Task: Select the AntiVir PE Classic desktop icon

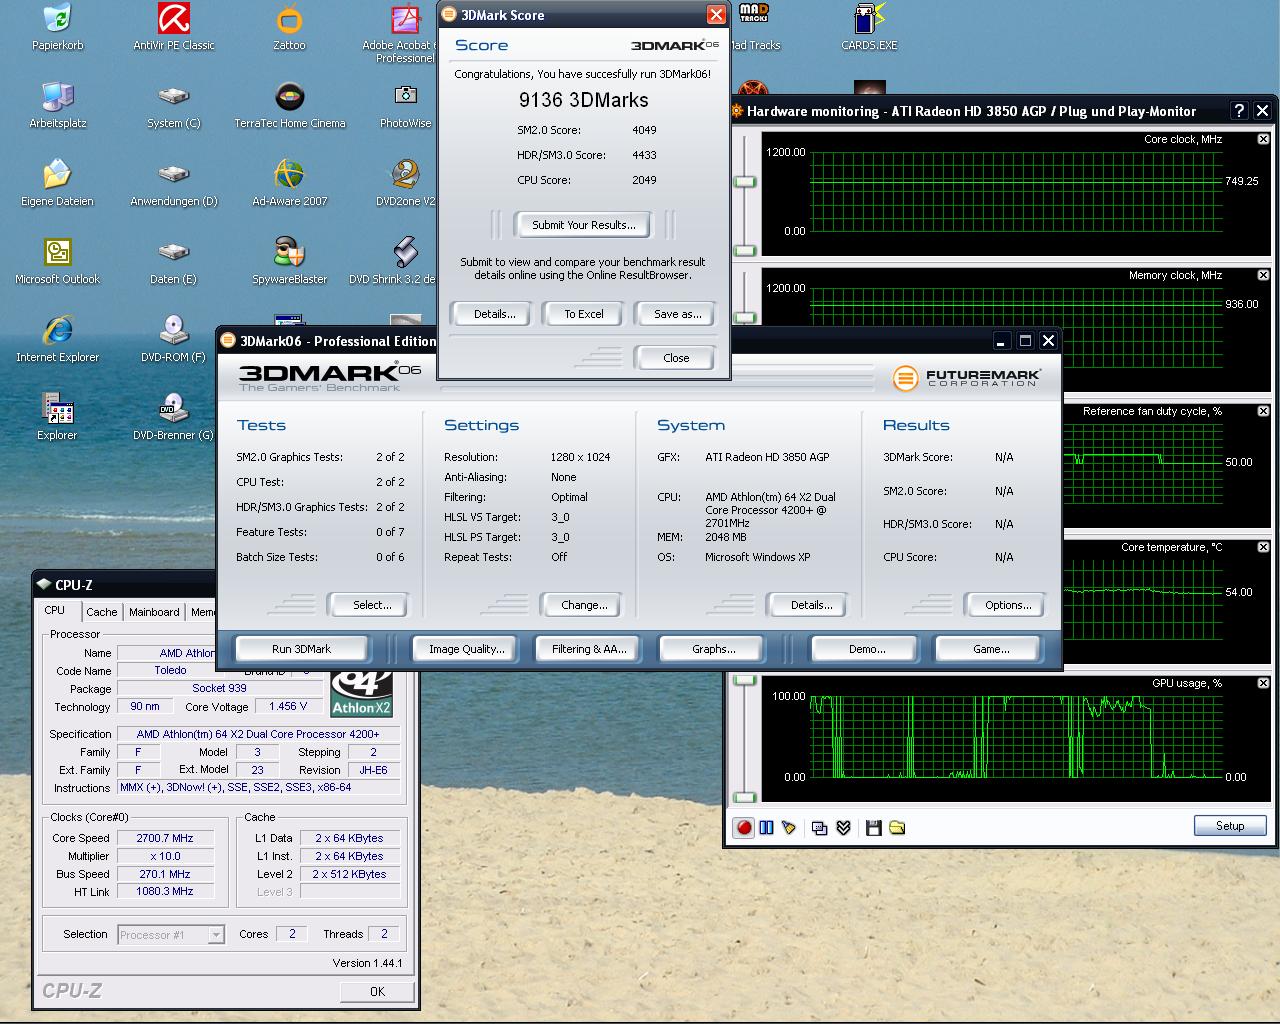Action: [174, 27]
